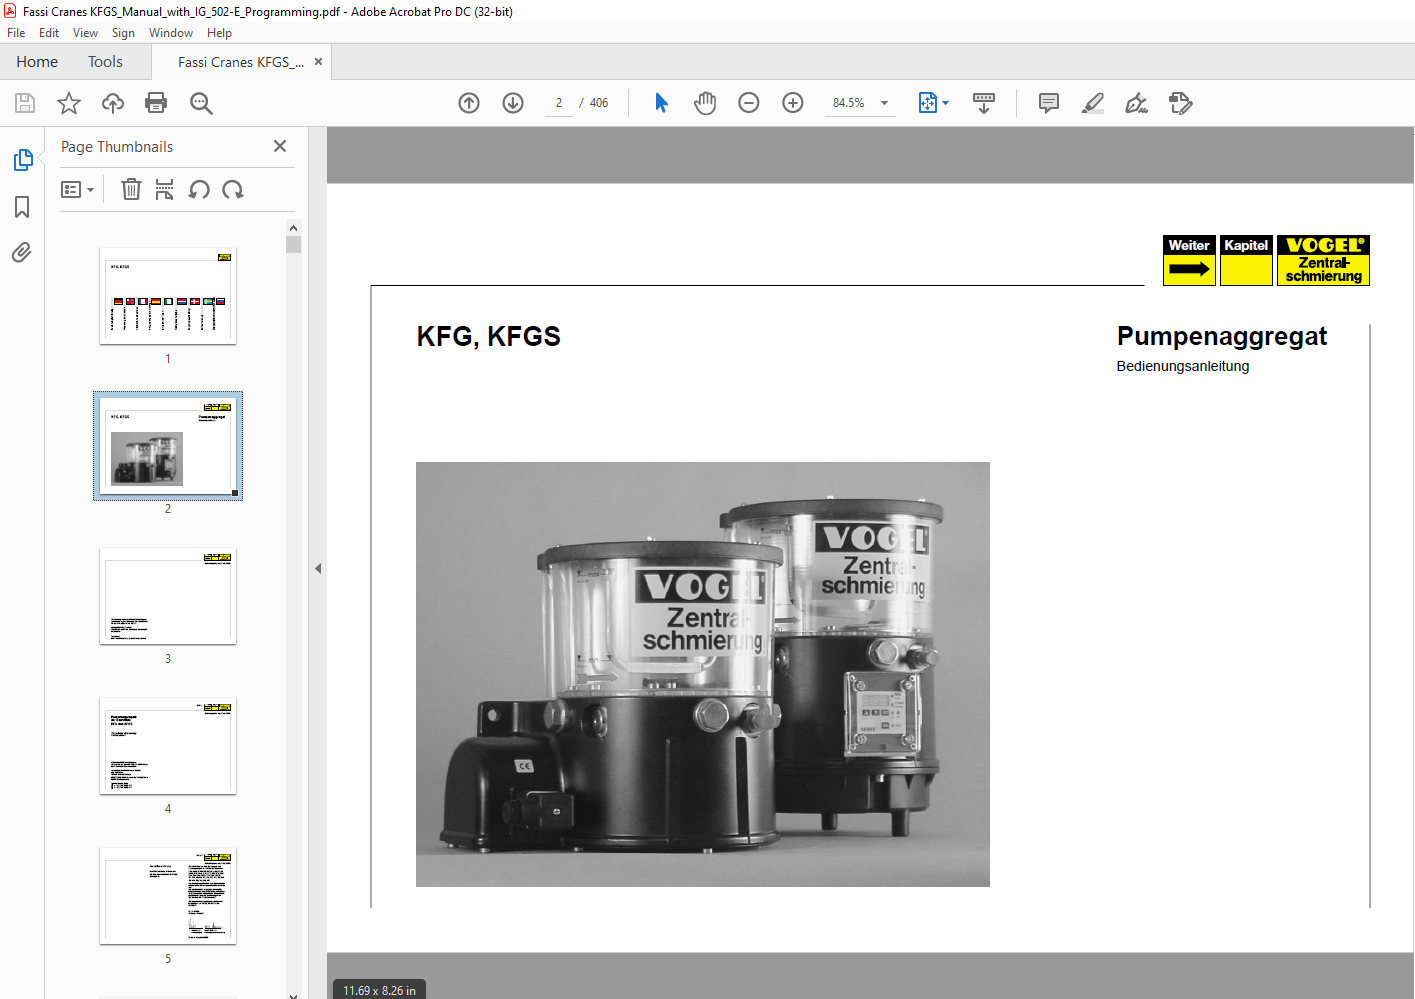1415x999 pixels.
Task: Click the Print Pages thumbnail toolbar icon
Action: [x=165, y=189]
